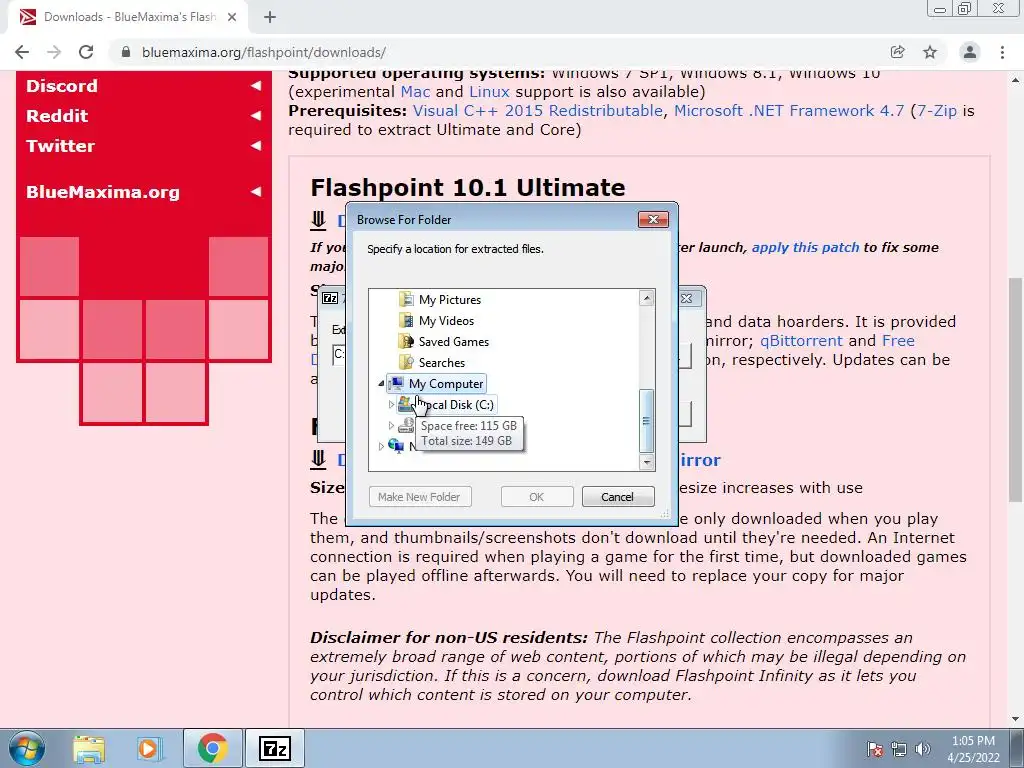Open the Windows Start menu
Viewport: 1024px width, 768px height.
(26, 748)
